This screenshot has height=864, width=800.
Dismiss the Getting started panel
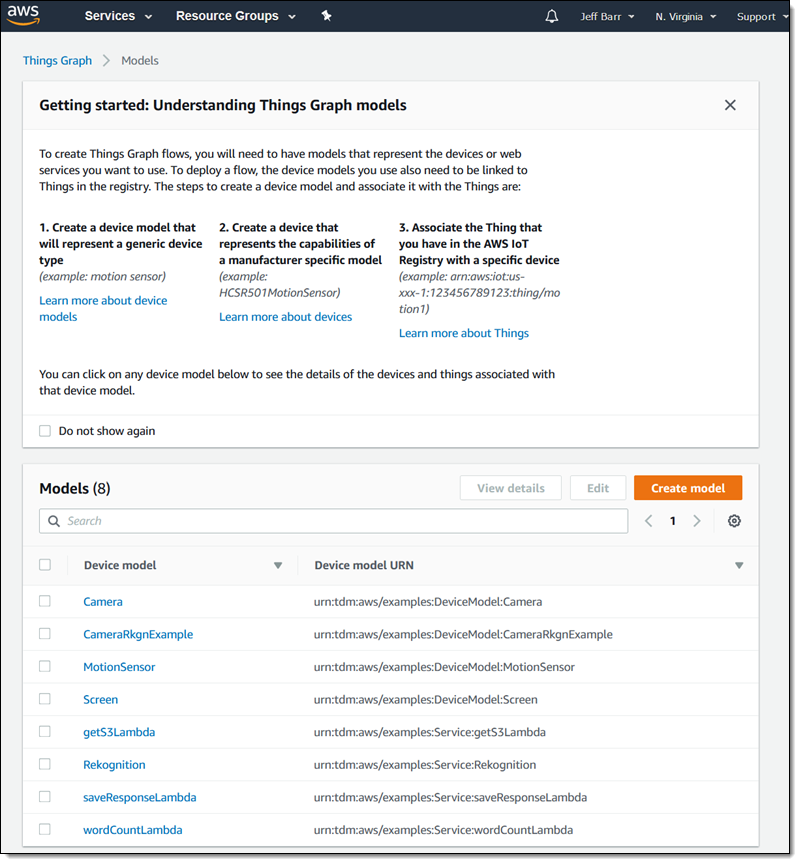pos(730,105)
